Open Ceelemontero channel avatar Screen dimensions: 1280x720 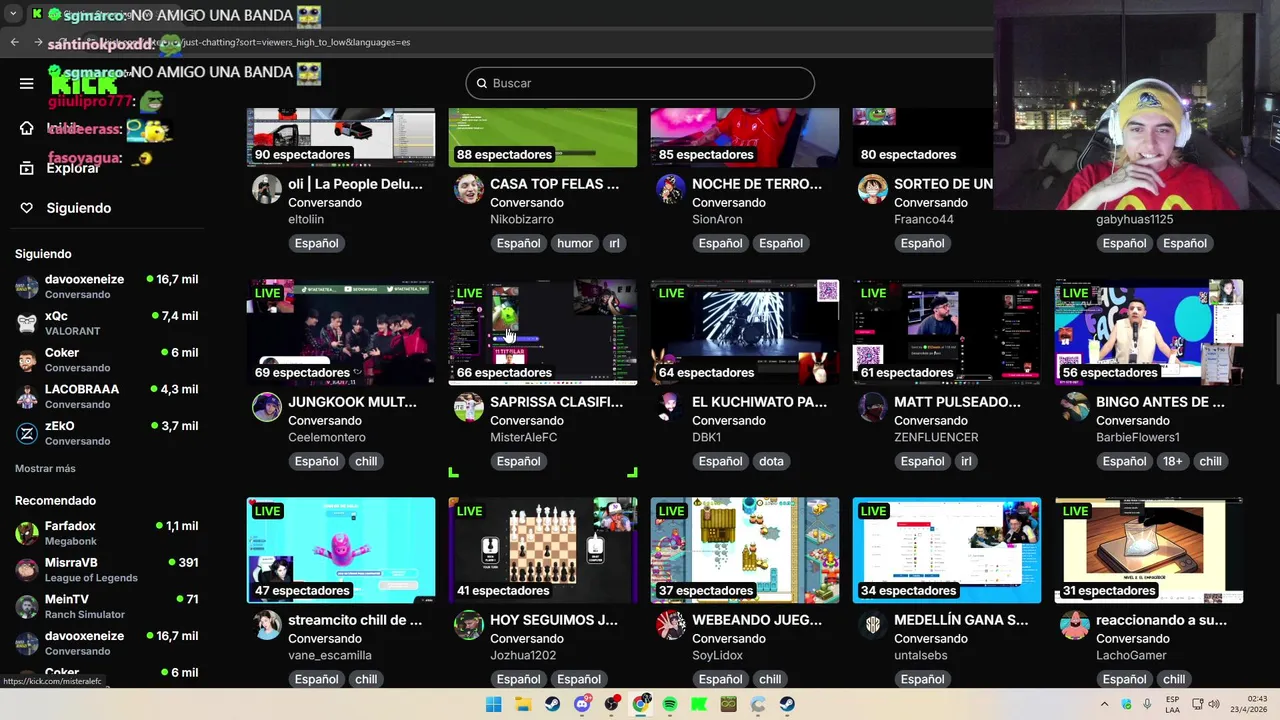coord(267,407)
